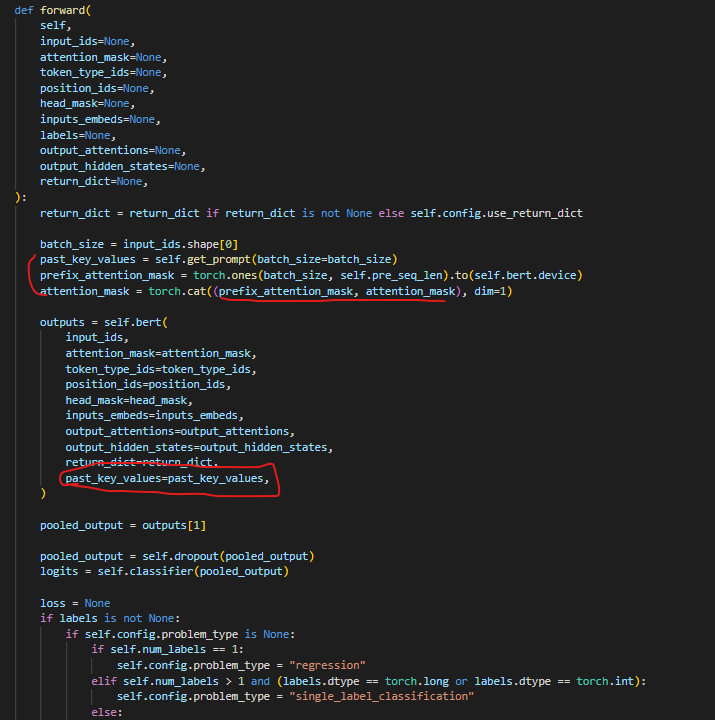Click the 'return_dict=None,' parameter line
The image size is (715, 720).
pos(94,182)
